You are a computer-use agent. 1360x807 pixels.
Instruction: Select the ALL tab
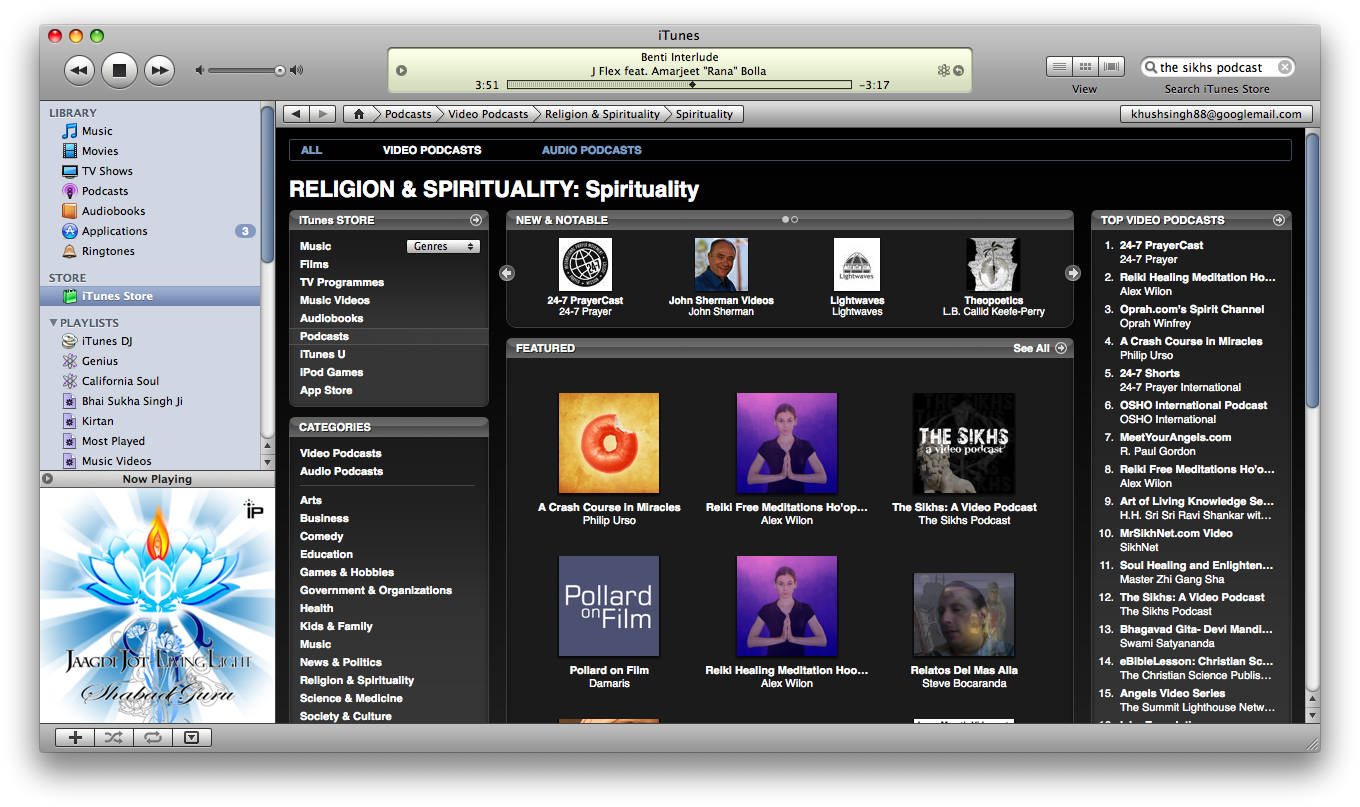[x=312, y=150]
